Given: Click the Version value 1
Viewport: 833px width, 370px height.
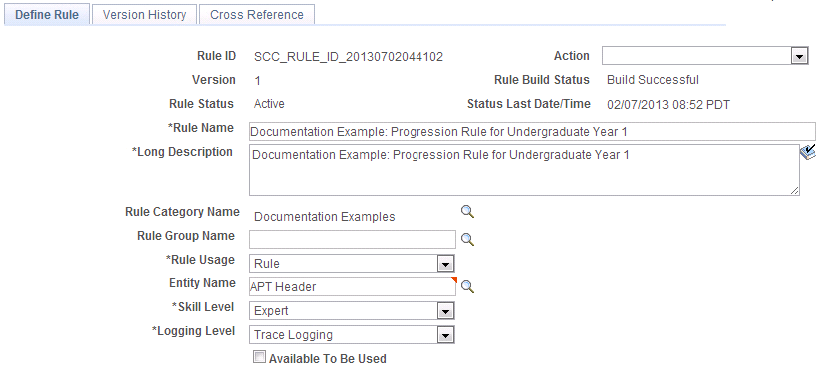Looking at the screenshot, I should (258, 81).
